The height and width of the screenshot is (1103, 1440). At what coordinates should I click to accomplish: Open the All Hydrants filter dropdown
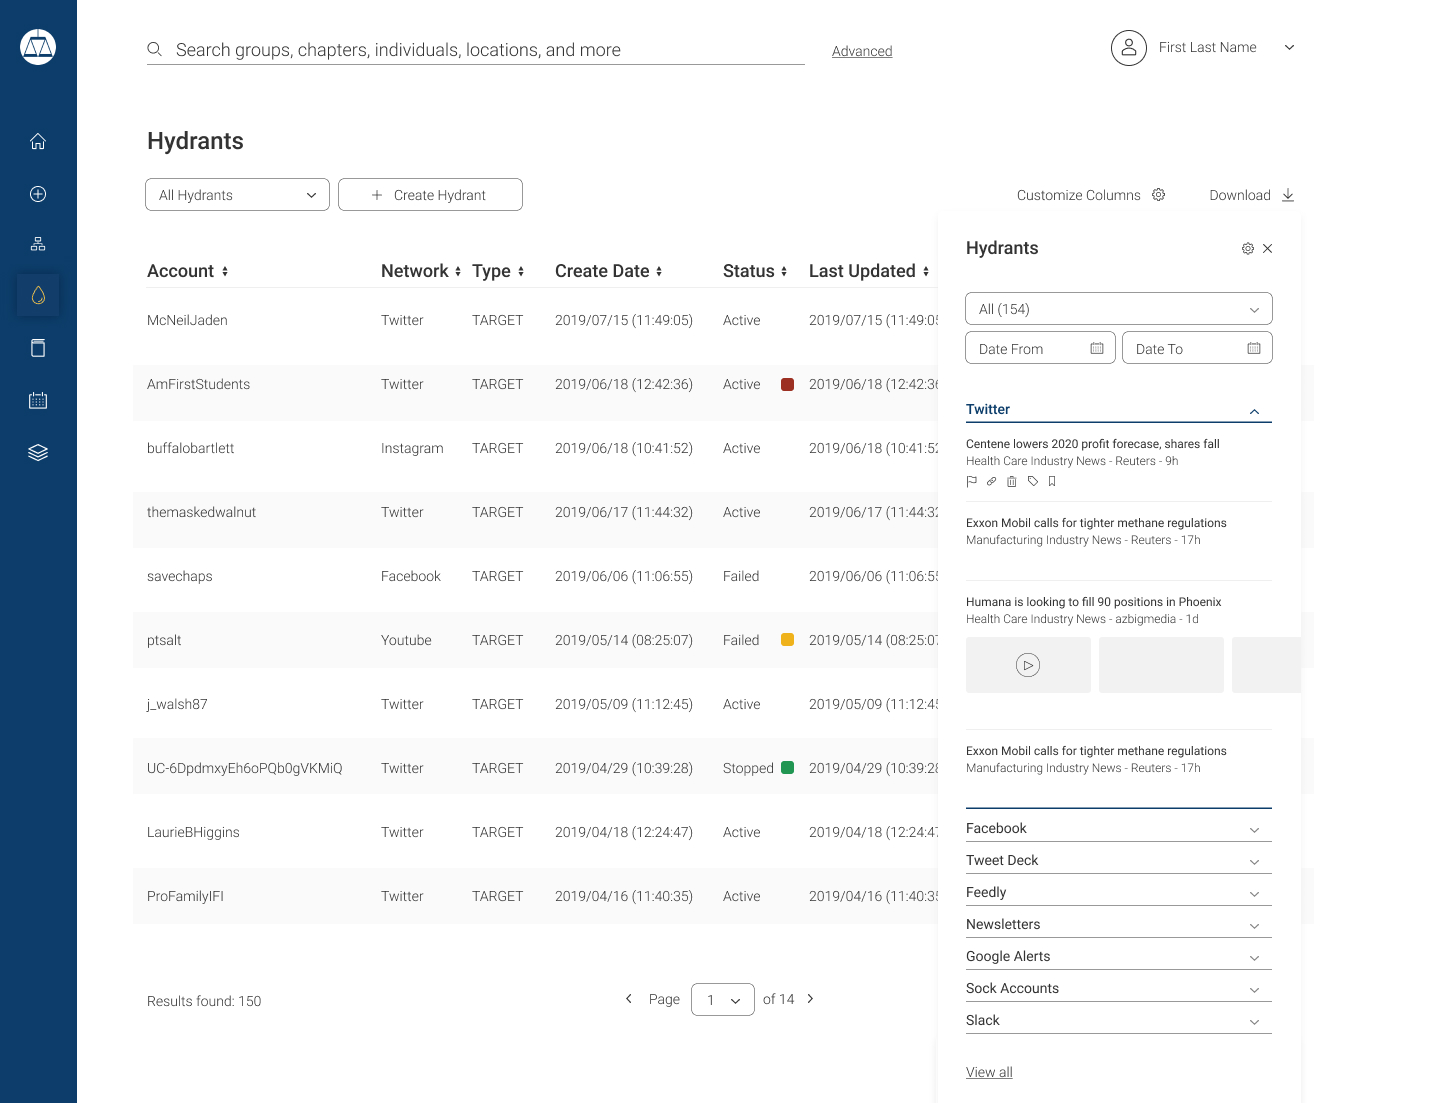237,195
